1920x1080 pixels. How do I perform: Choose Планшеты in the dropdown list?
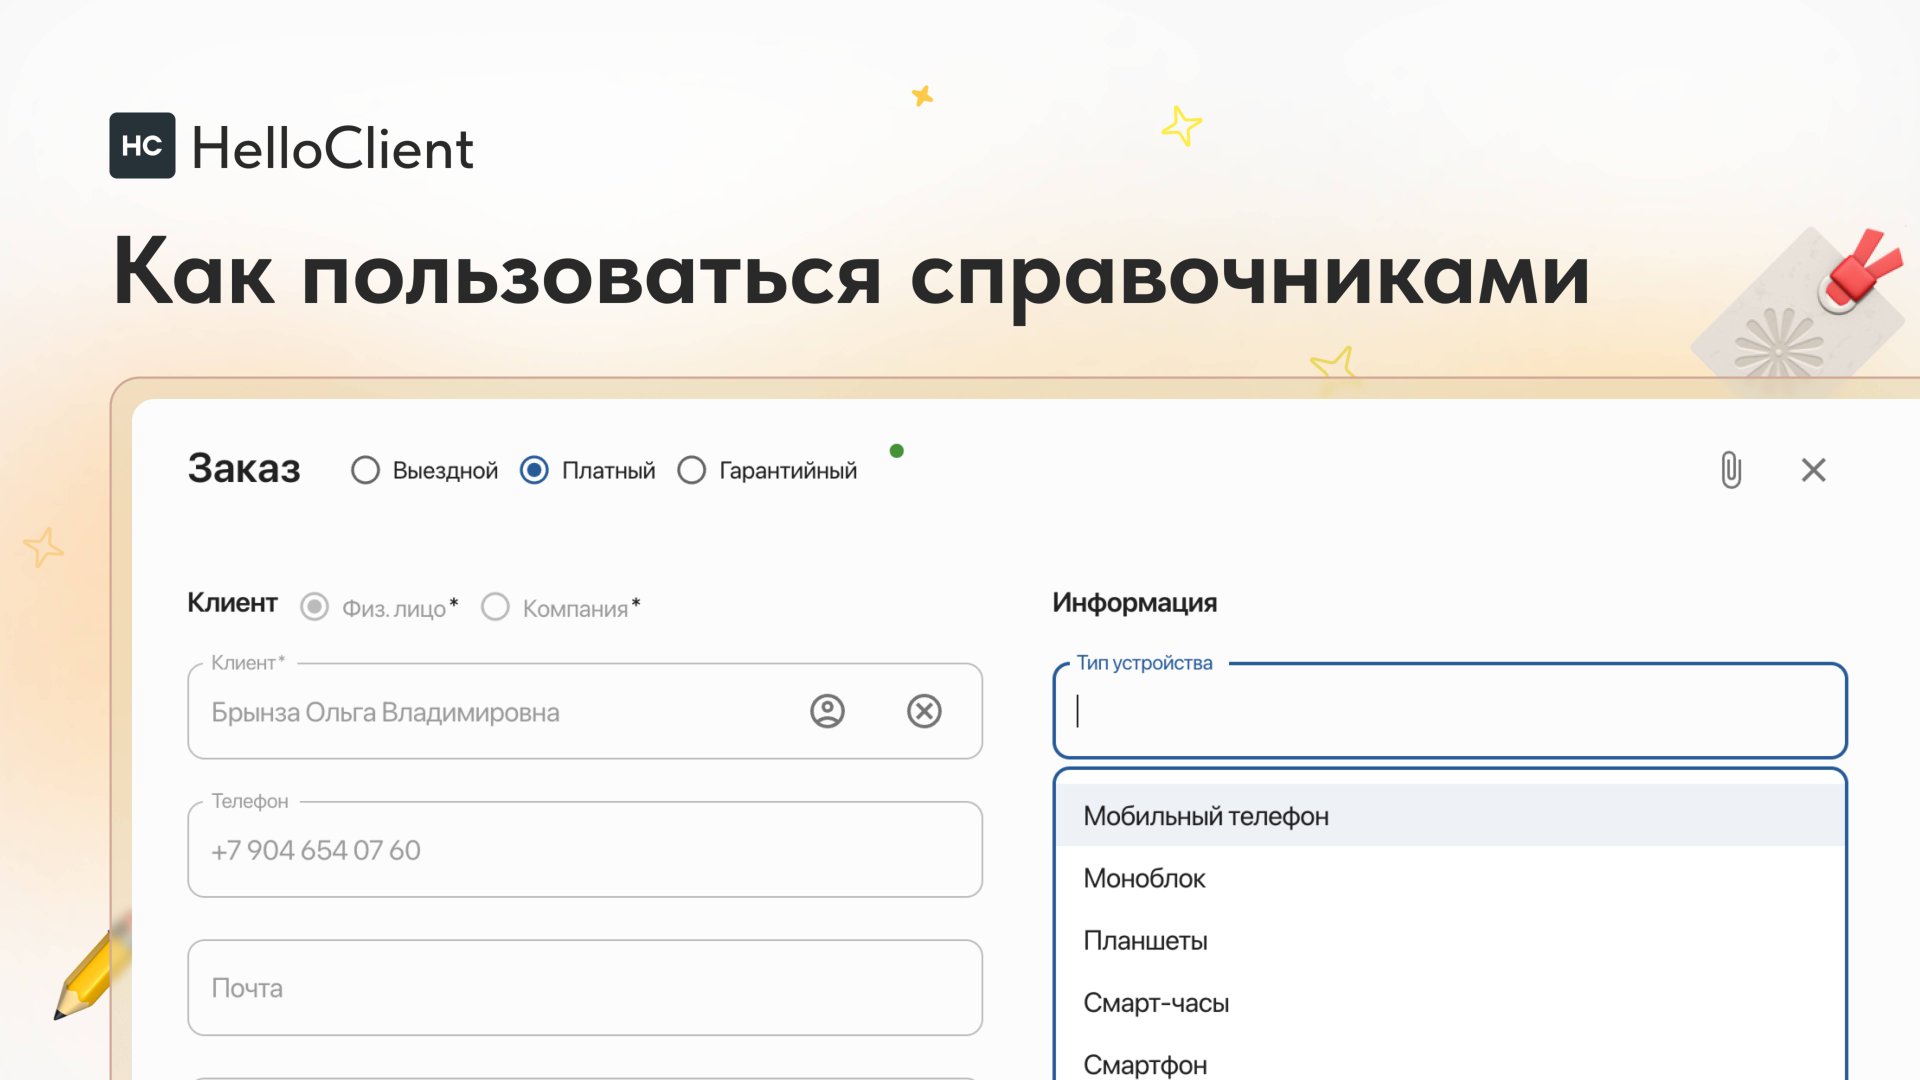(1146, 941)
